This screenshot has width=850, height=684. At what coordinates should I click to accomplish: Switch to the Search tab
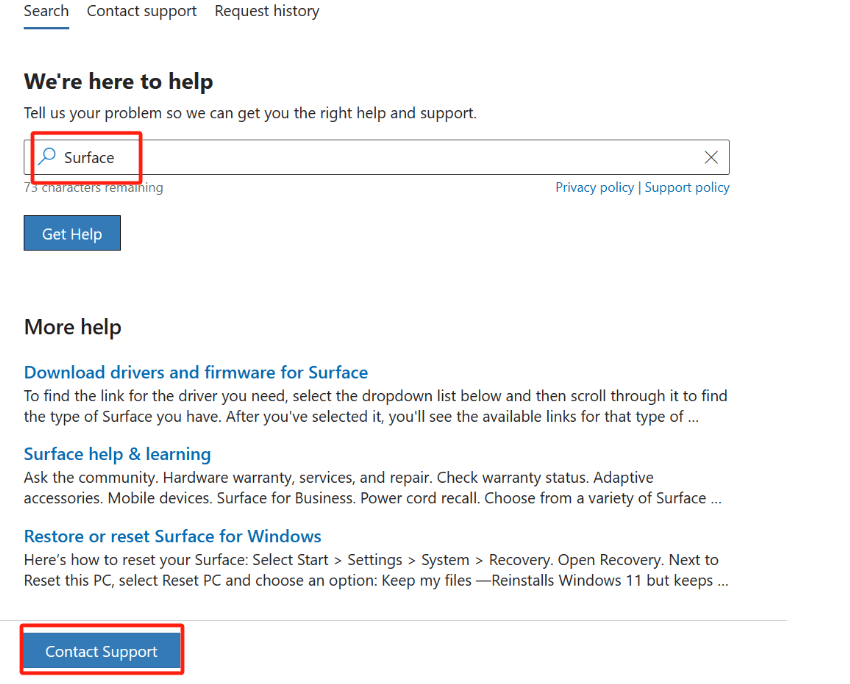46,11
